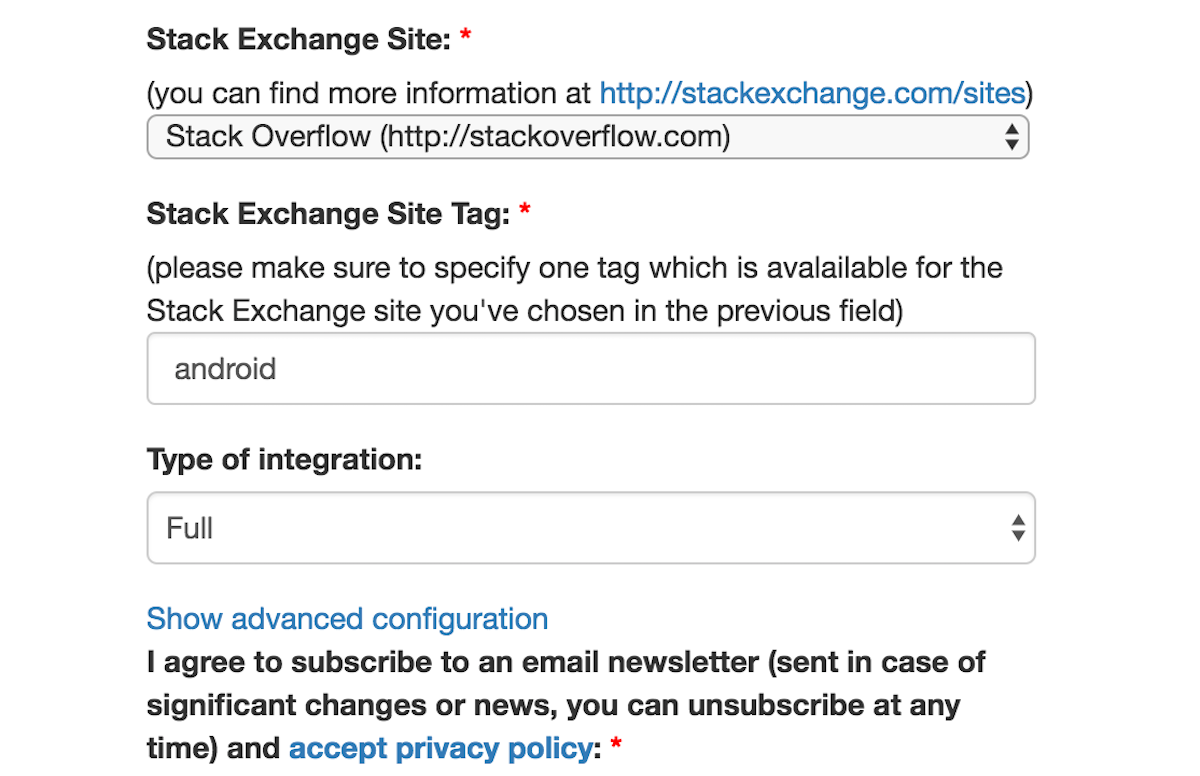Click the 'Stack Overflow (http://stackoverflow.com)' selected value

[x=447, y=137]
